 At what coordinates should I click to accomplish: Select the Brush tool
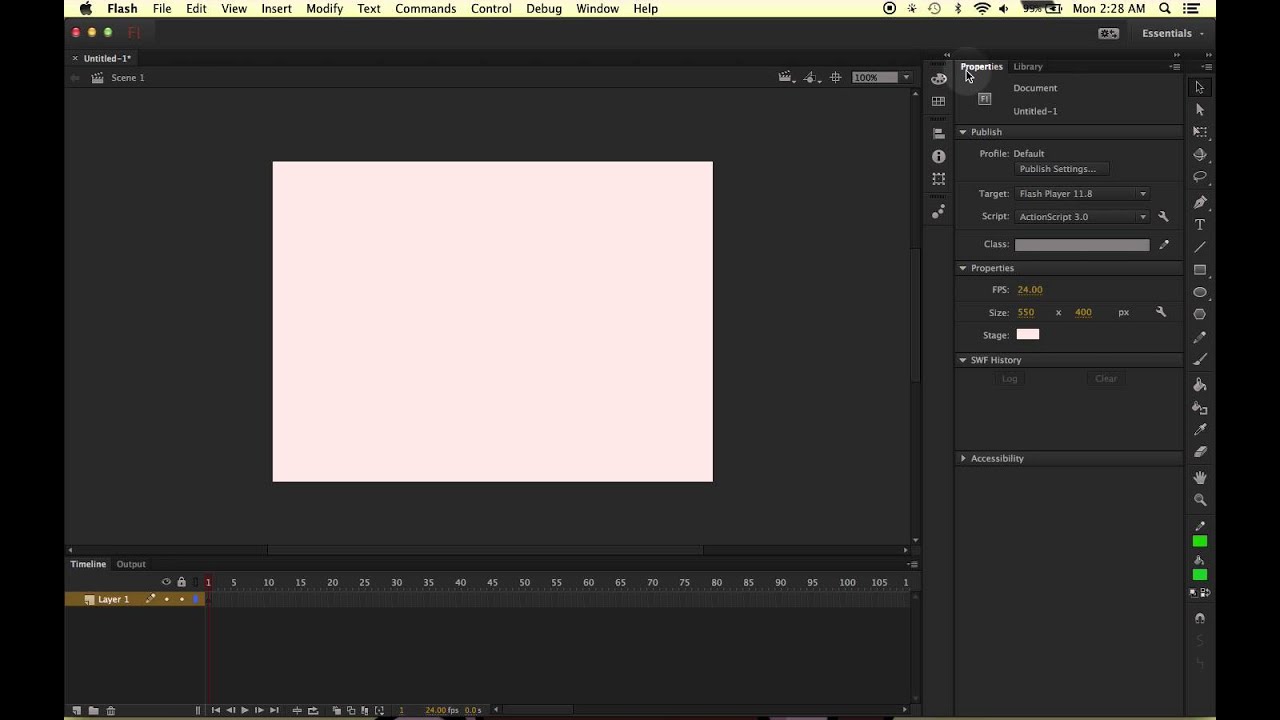(1200, 359)
